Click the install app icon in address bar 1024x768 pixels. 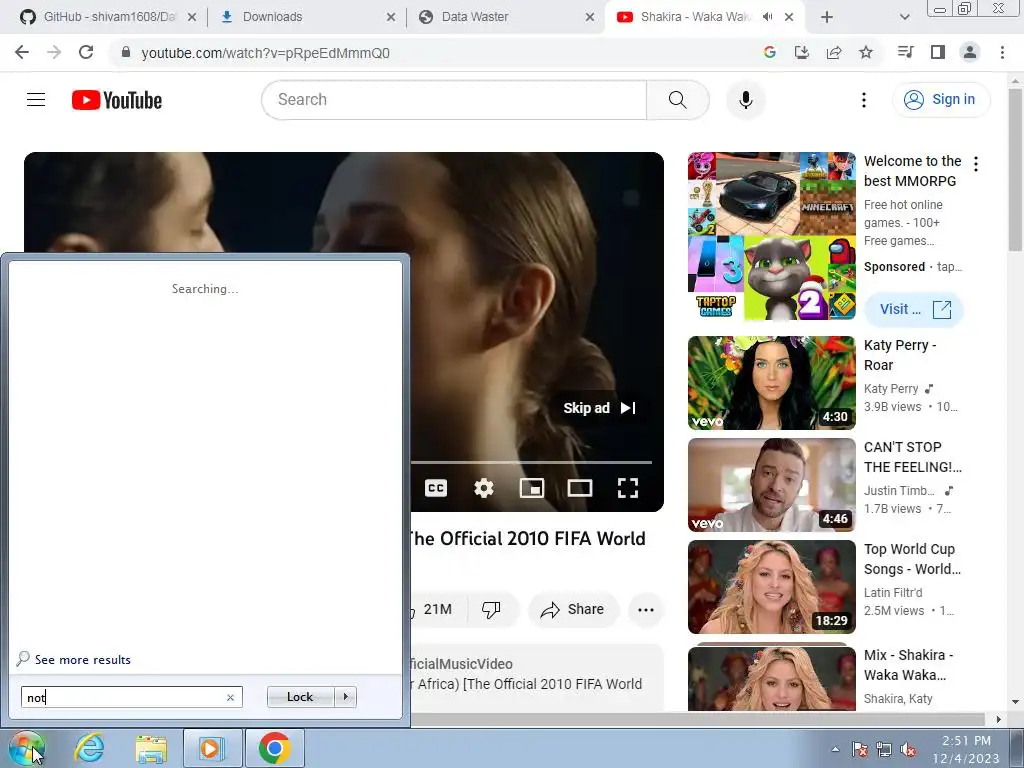[801, 53]
